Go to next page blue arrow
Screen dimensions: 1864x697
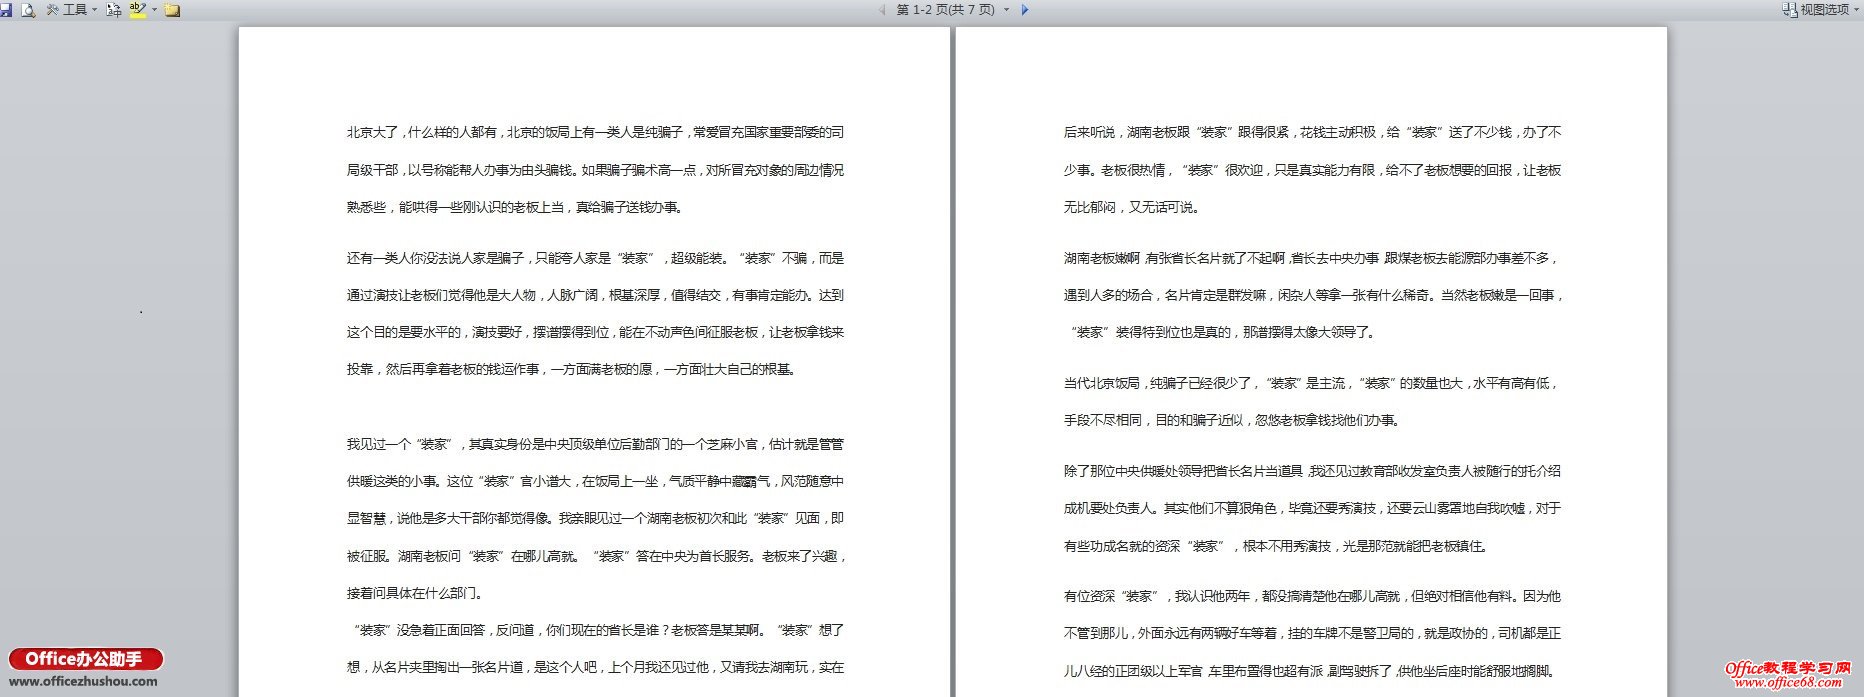(x=1024, y=10)
